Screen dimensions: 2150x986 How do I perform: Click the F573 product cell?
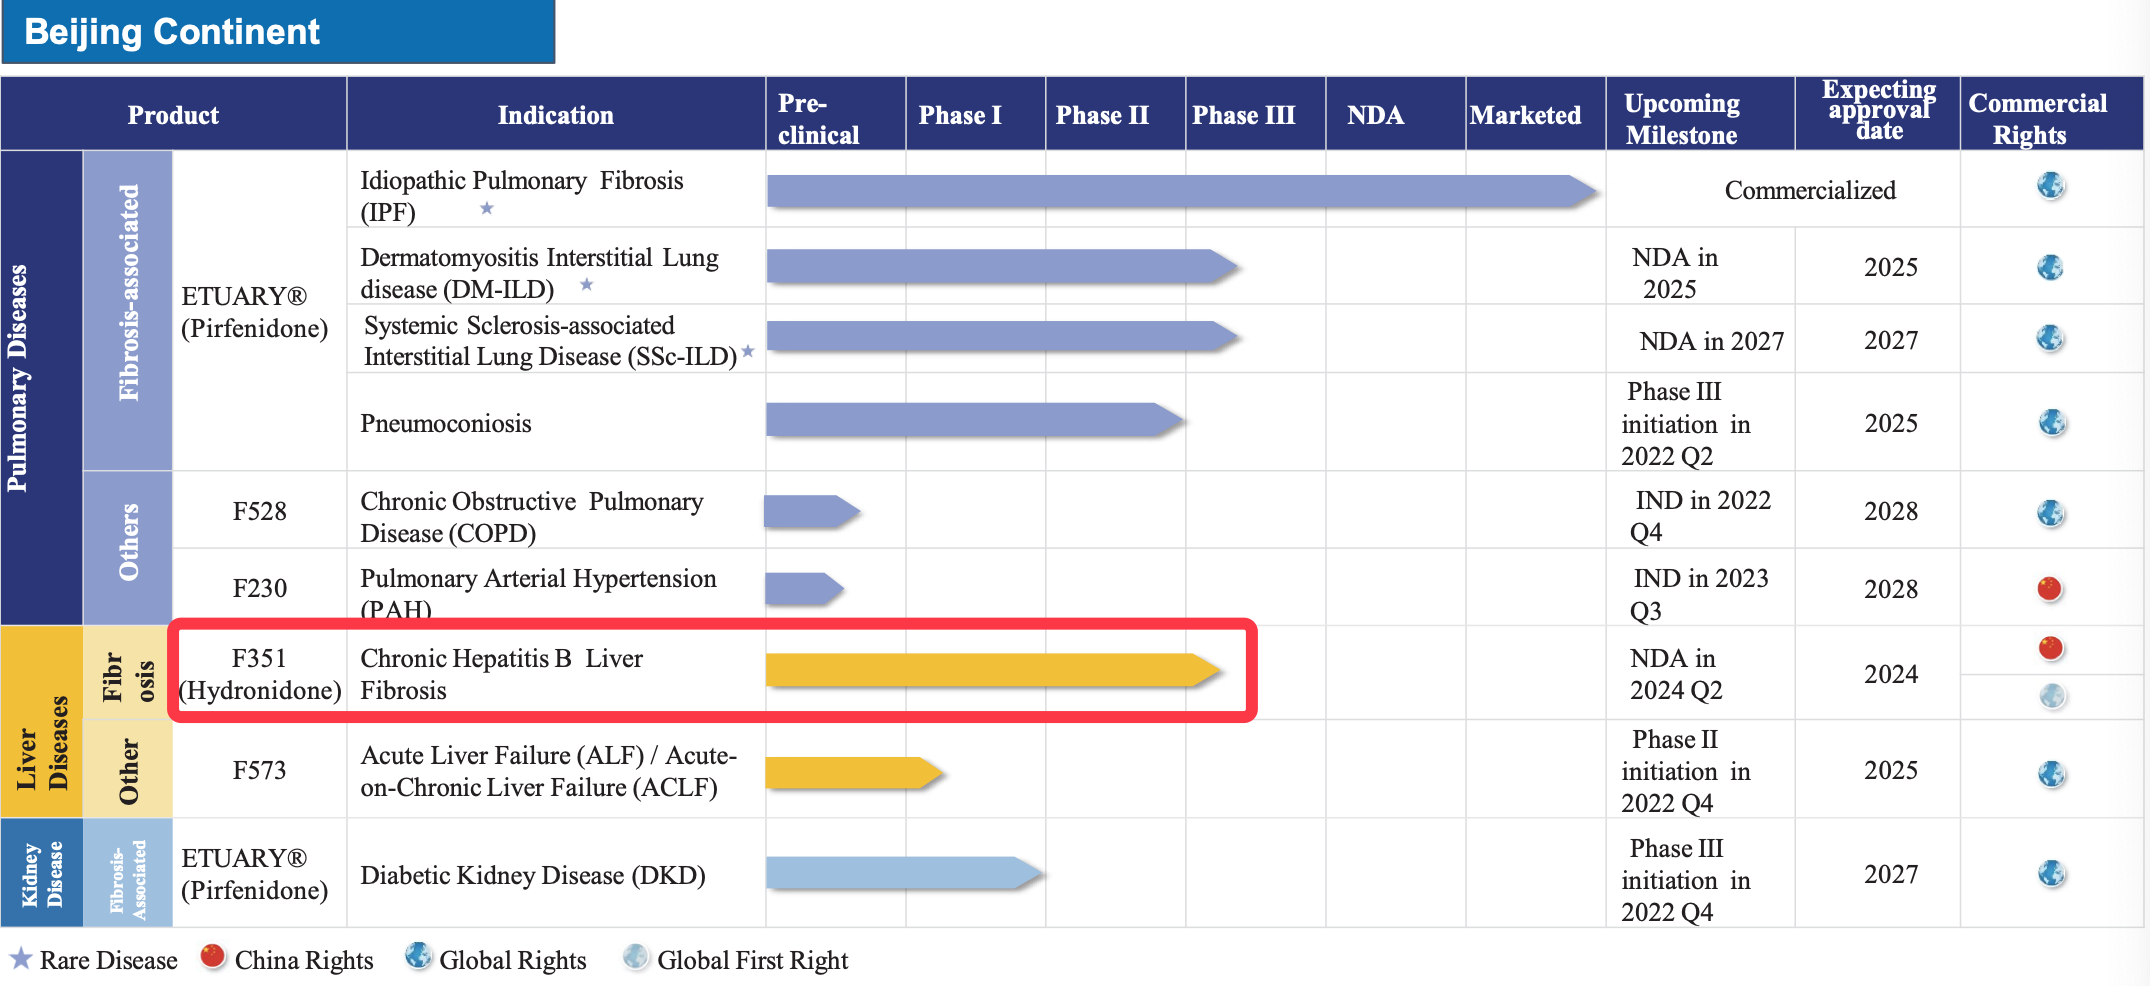pyautogui.click(x=260, y=770)
